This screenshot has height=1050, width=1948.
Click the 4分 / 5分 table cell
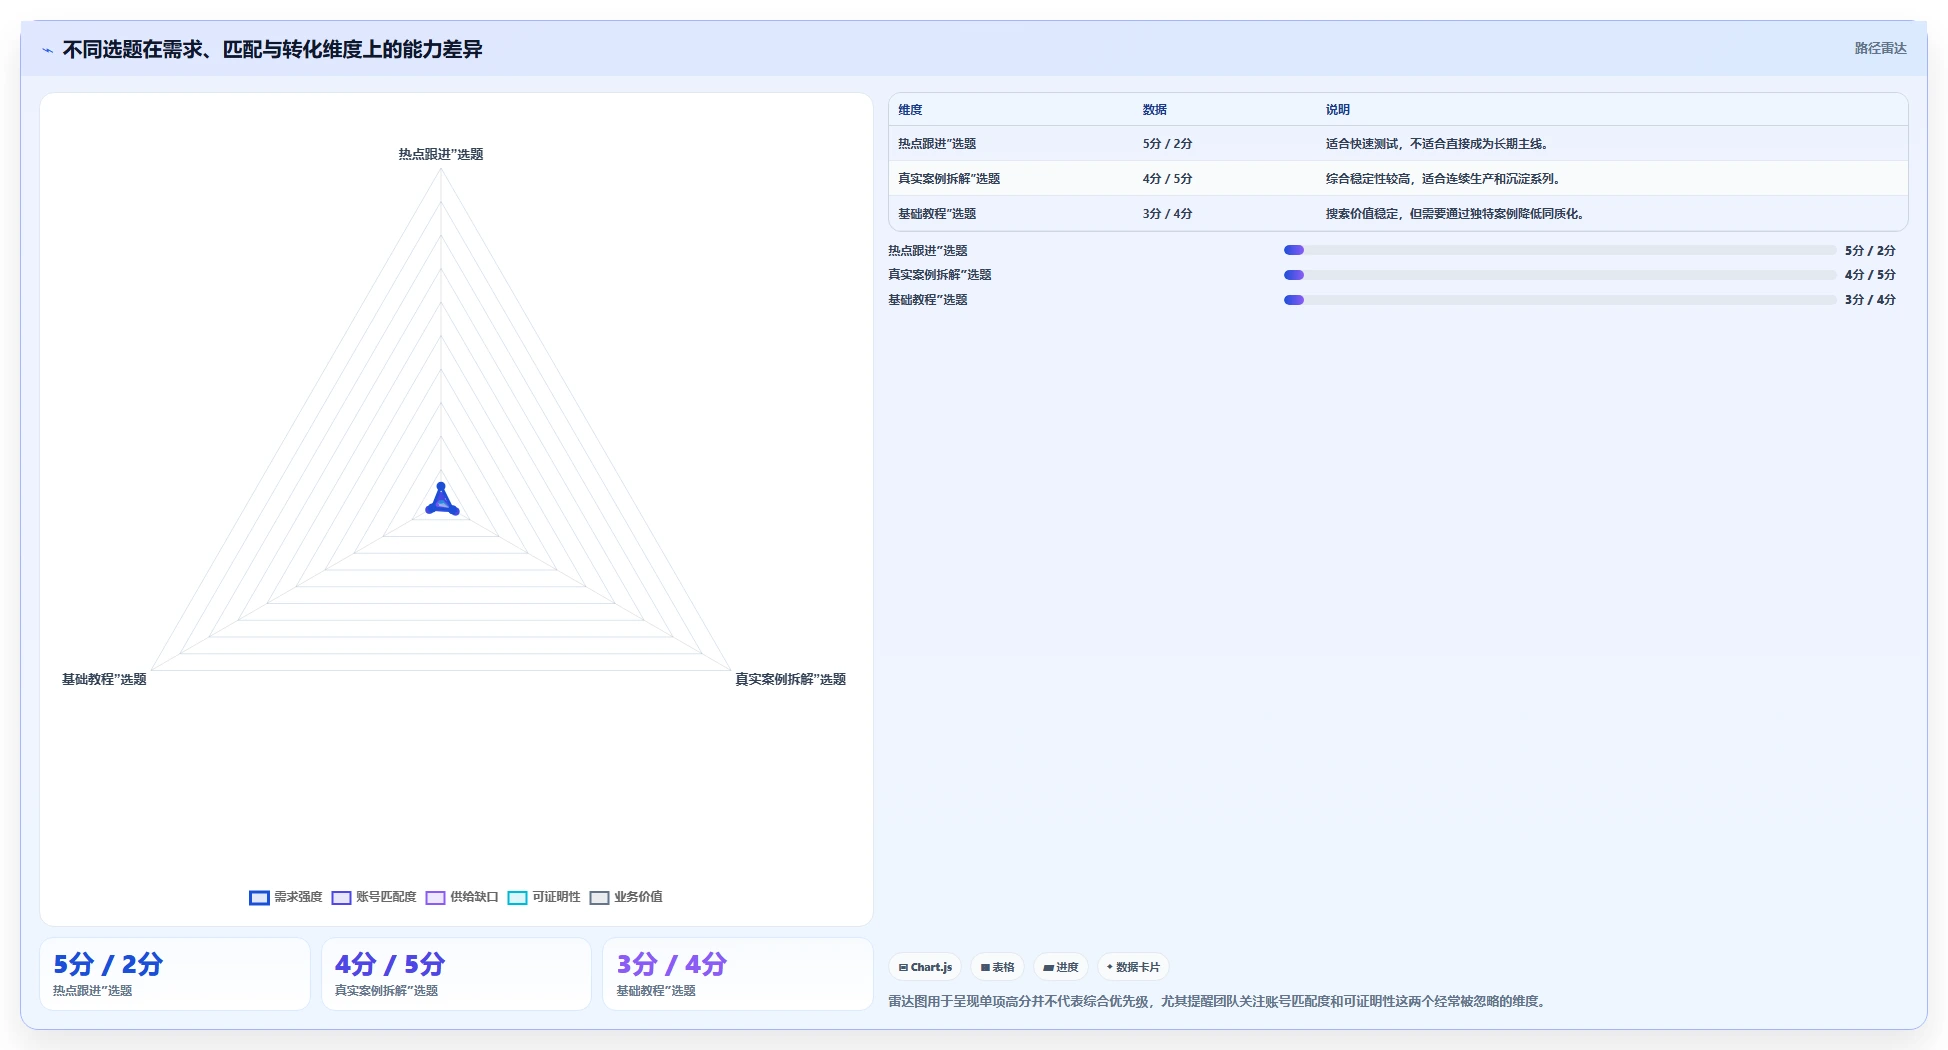(x=1167, y=179)
